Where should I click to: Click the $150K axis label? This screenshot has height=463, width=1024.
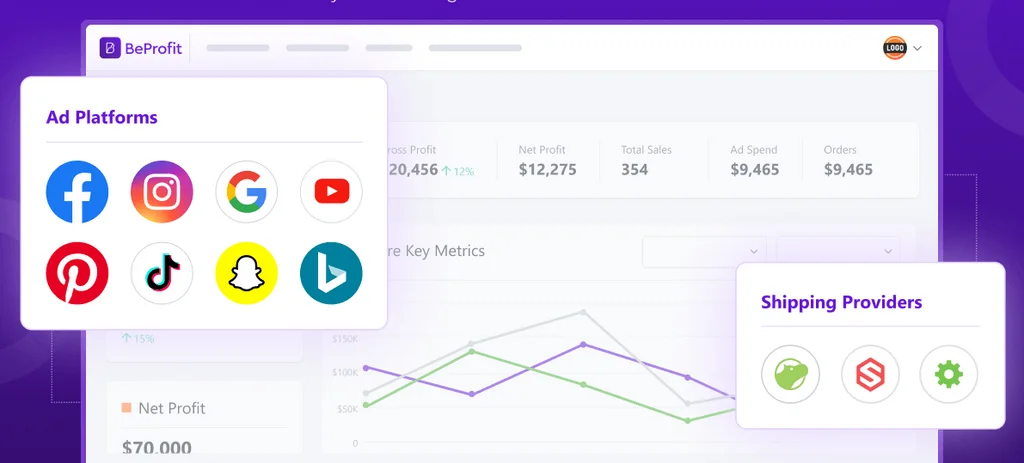[x=345, y=339]
